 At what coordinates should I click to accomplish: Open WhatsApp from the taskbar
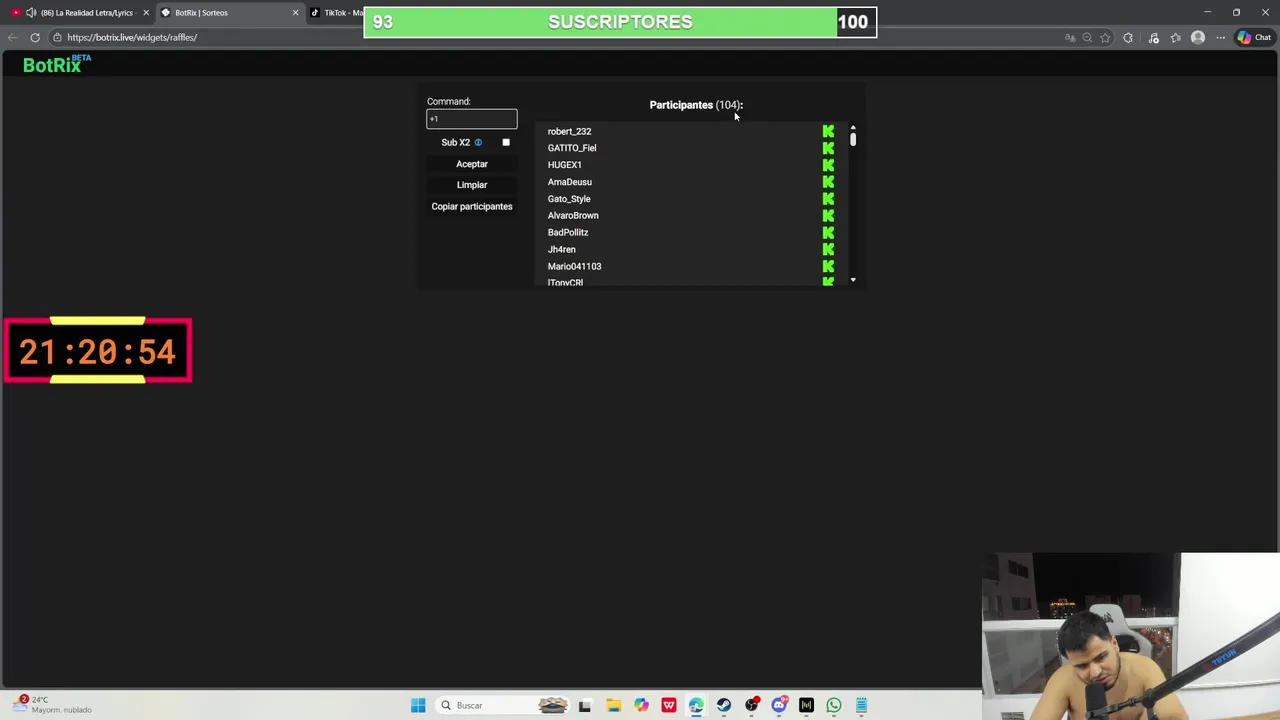833,705
